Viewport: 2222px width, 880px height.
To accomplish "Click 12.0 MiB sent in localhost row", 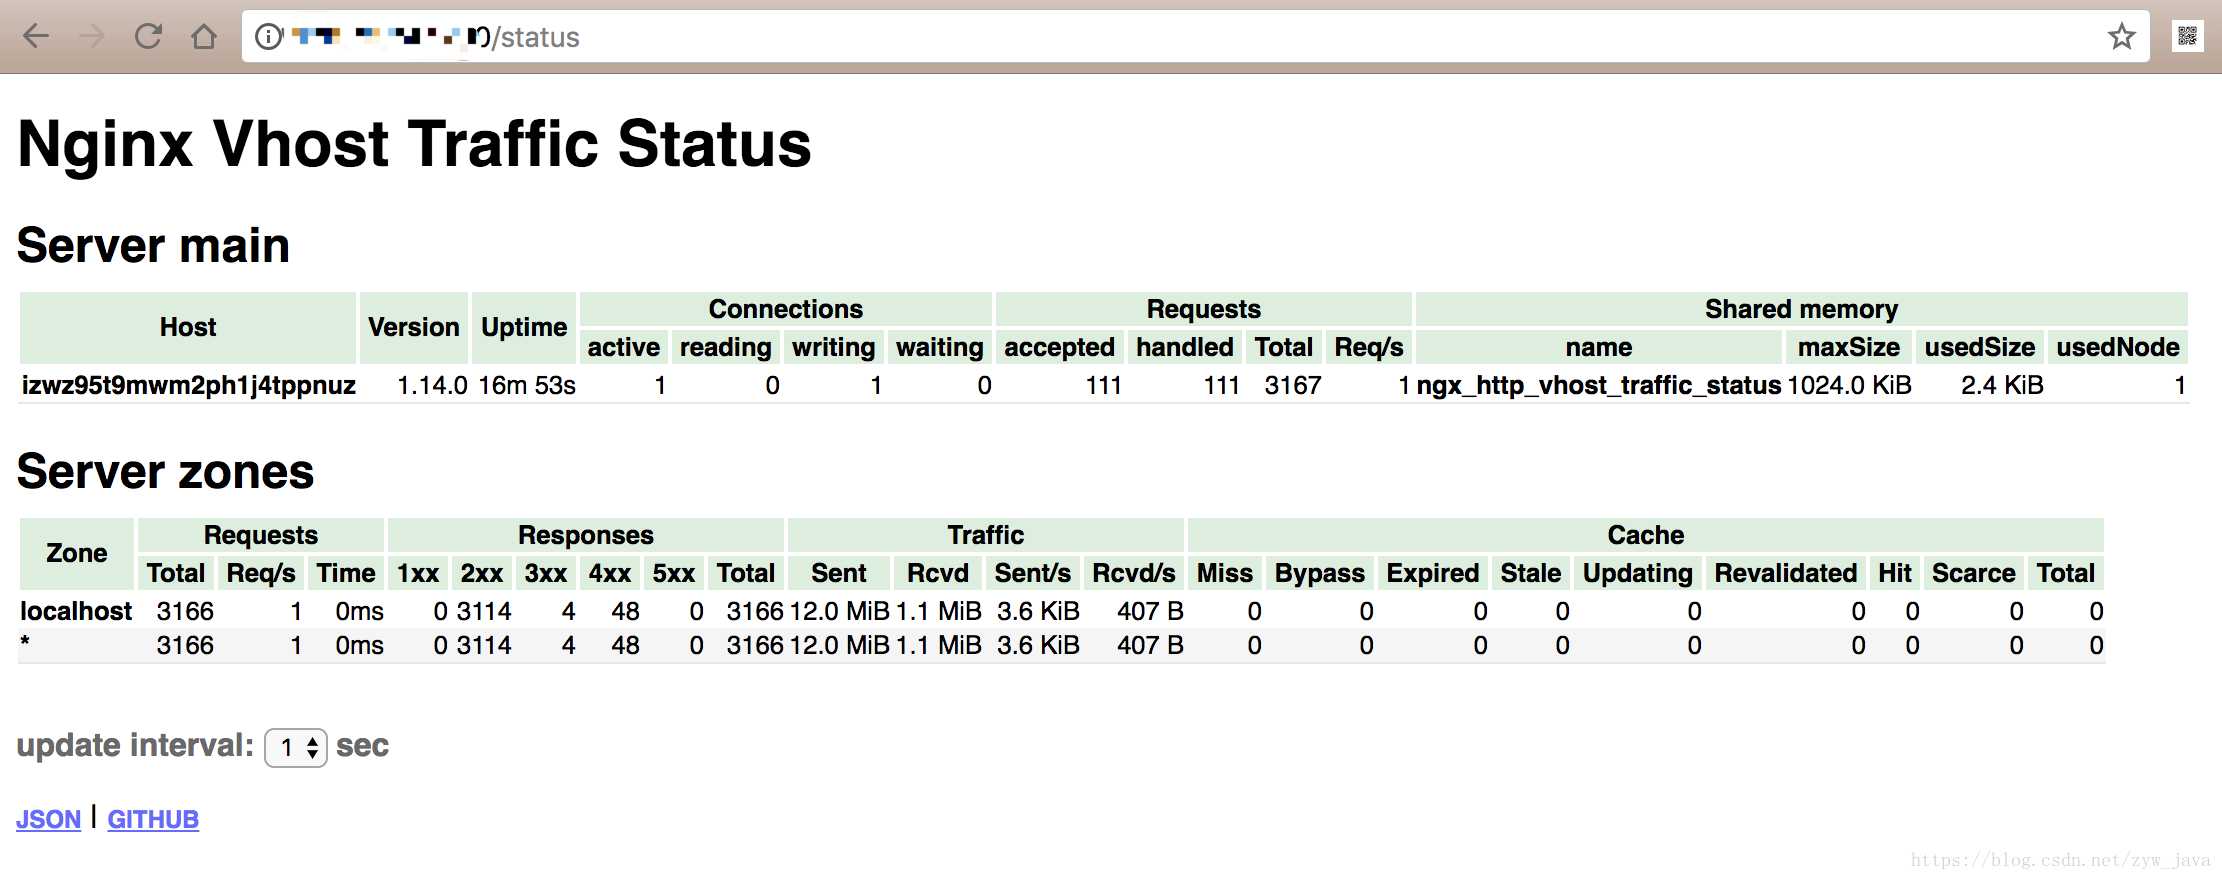I will [840, 611].
